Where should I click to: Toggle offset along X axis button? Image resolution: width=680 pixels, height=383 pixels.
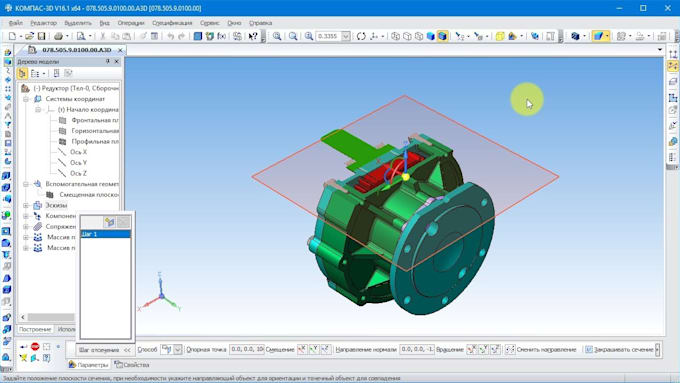click(302, 349)
